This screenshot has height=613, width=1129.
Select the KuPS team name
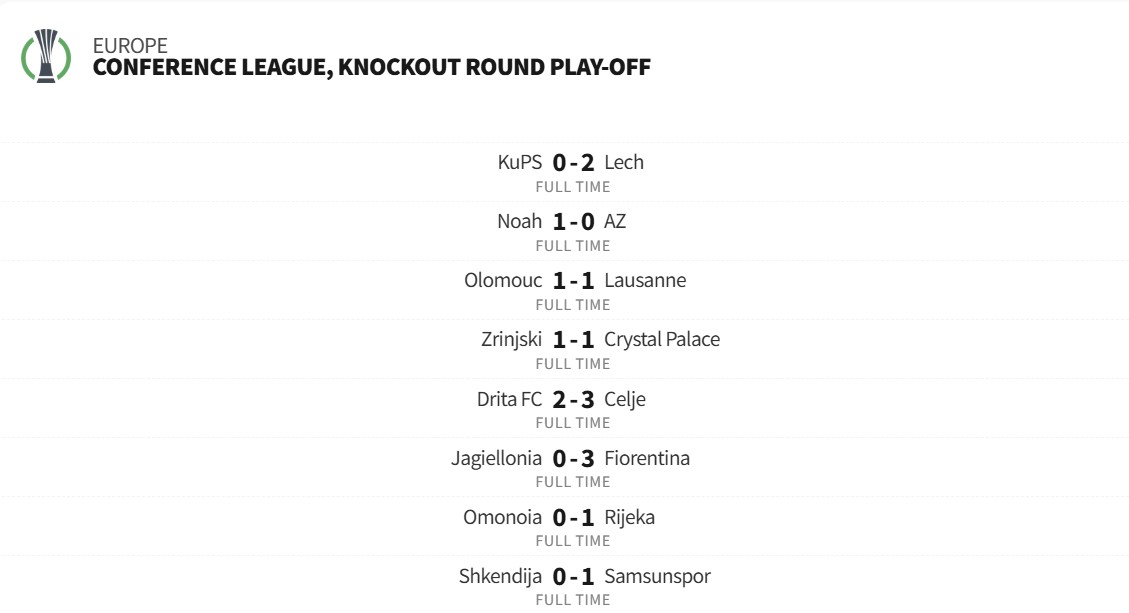coord(519,162)
